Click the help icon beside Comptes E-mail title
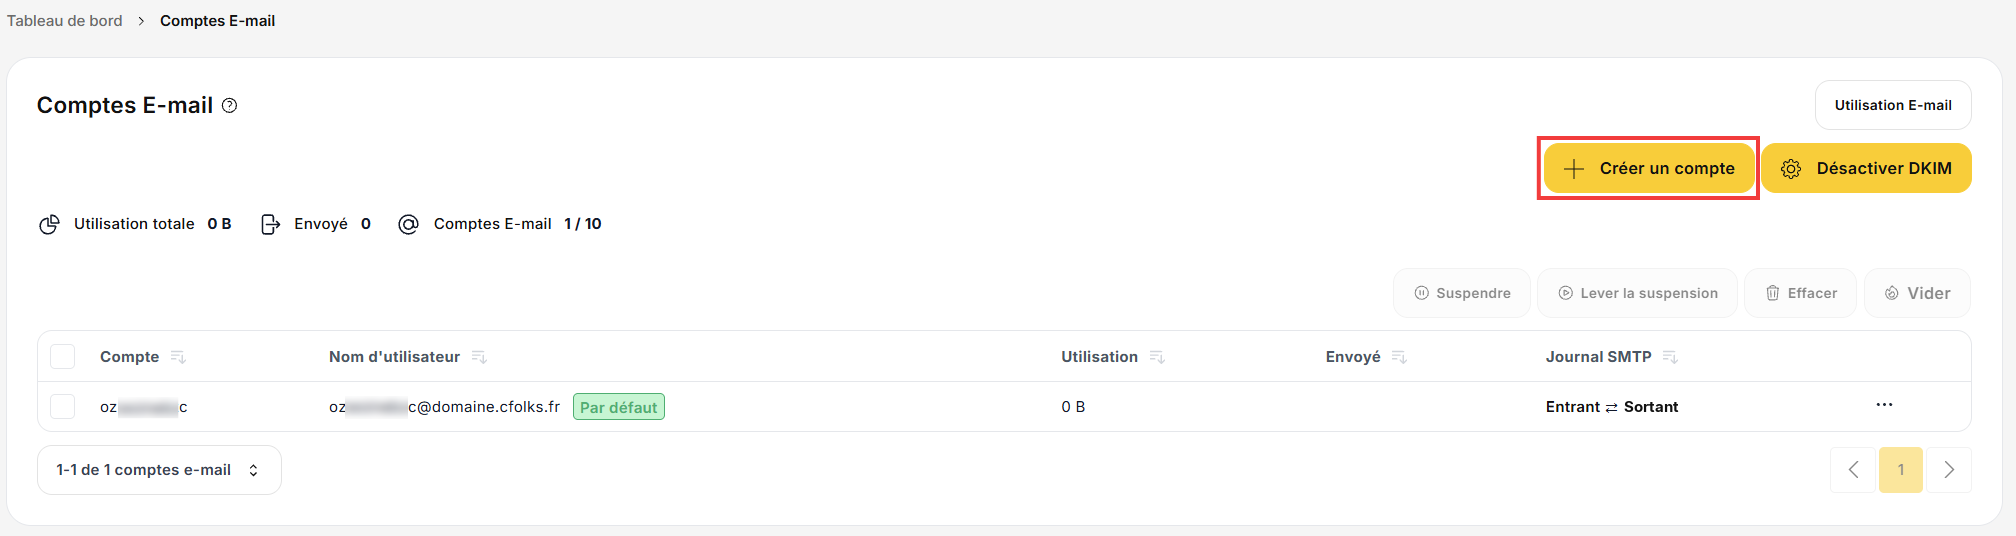The image size is (2016, 536). (229, 106)
